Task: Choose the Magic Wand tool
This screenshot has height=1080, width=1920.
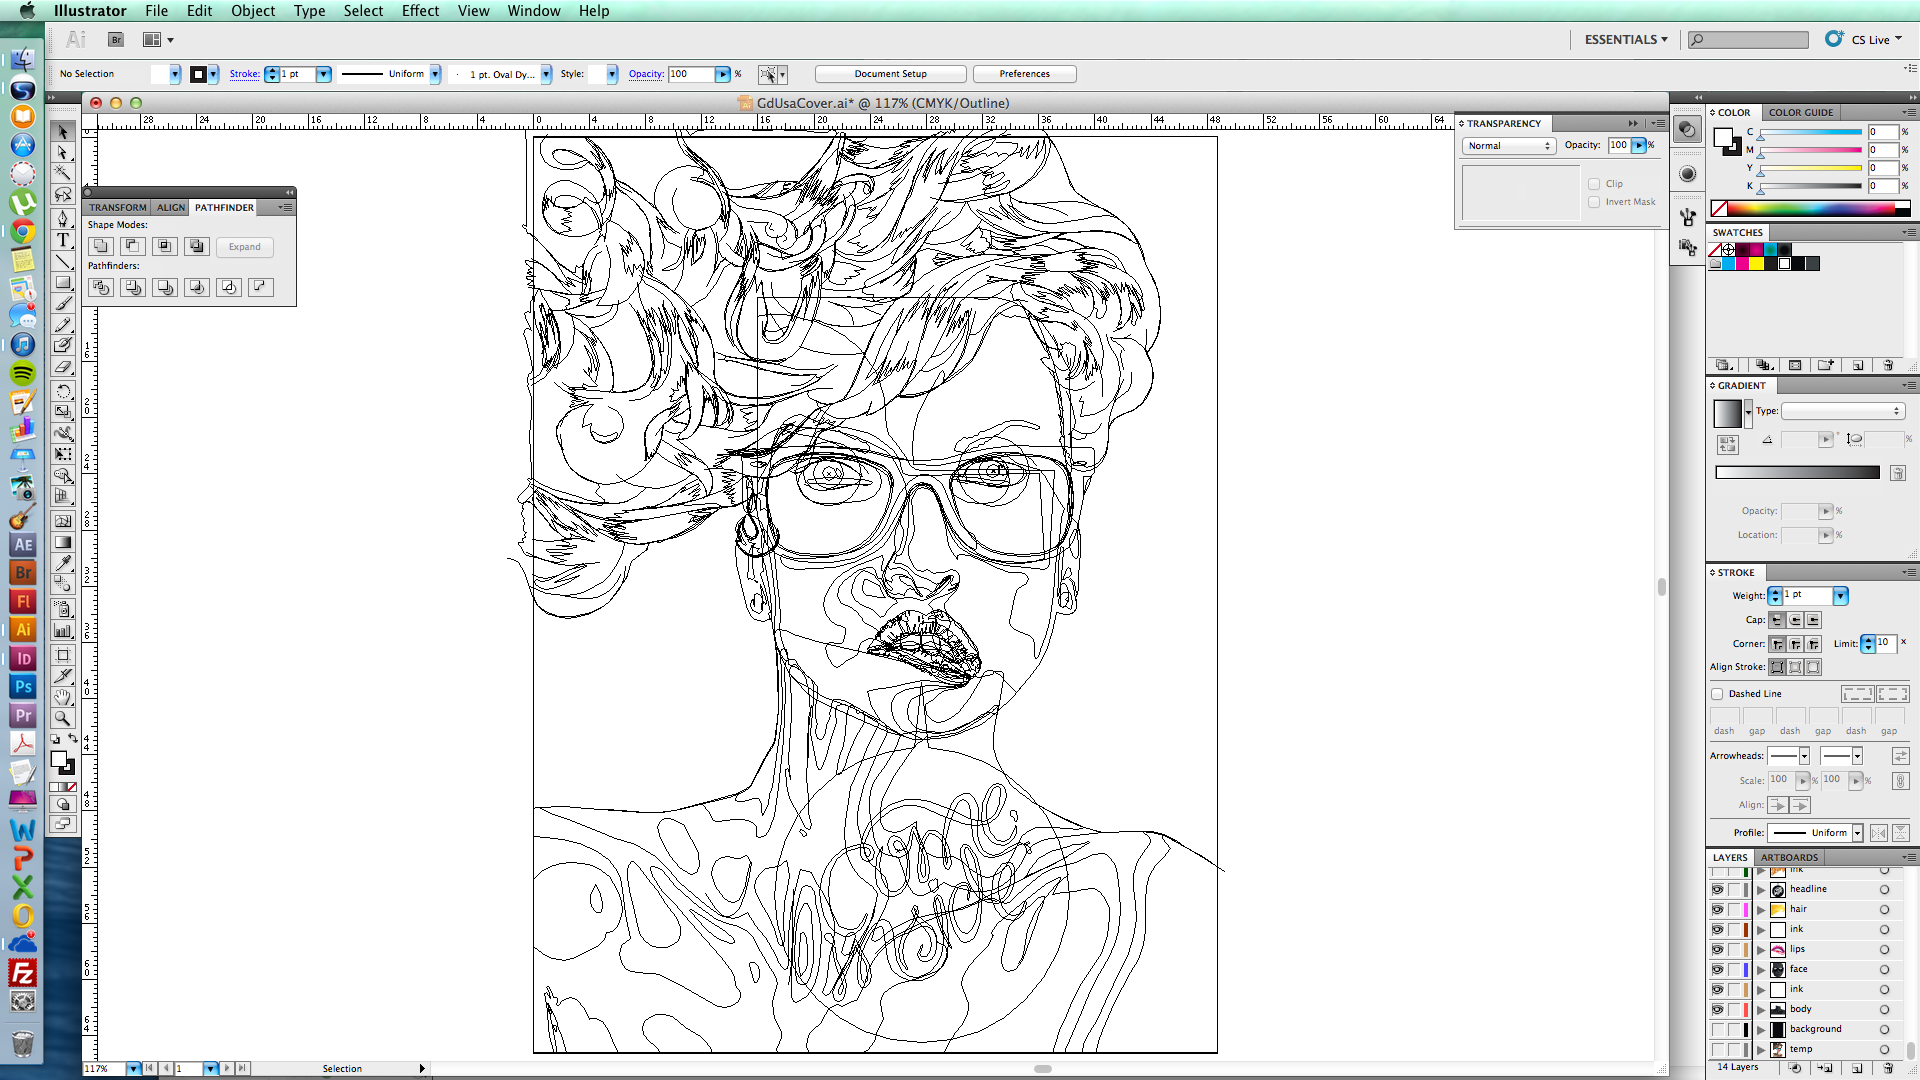Action: [x=63, y=173]
